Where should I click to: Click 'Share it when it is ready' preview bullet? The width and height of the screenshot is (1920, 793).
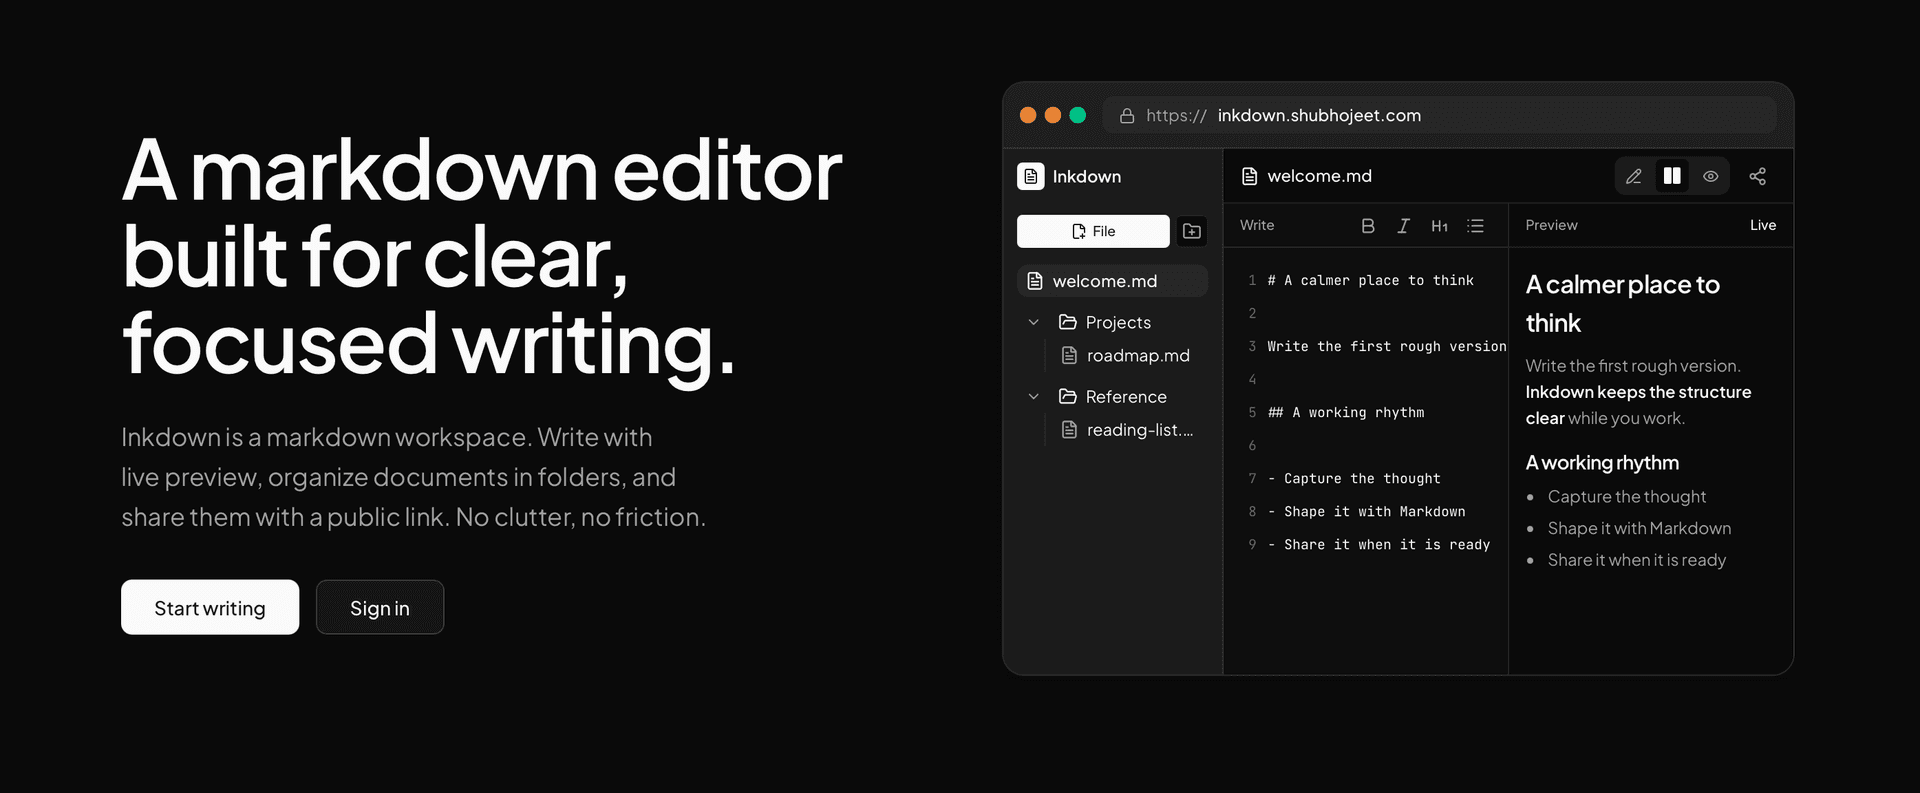tap(1637, 560)
